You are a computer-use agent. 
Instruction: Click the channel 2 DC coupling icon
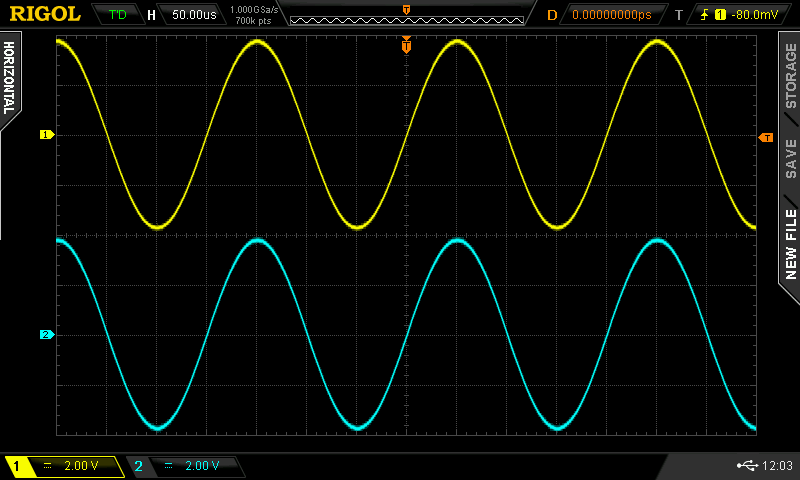pos(168,466)
